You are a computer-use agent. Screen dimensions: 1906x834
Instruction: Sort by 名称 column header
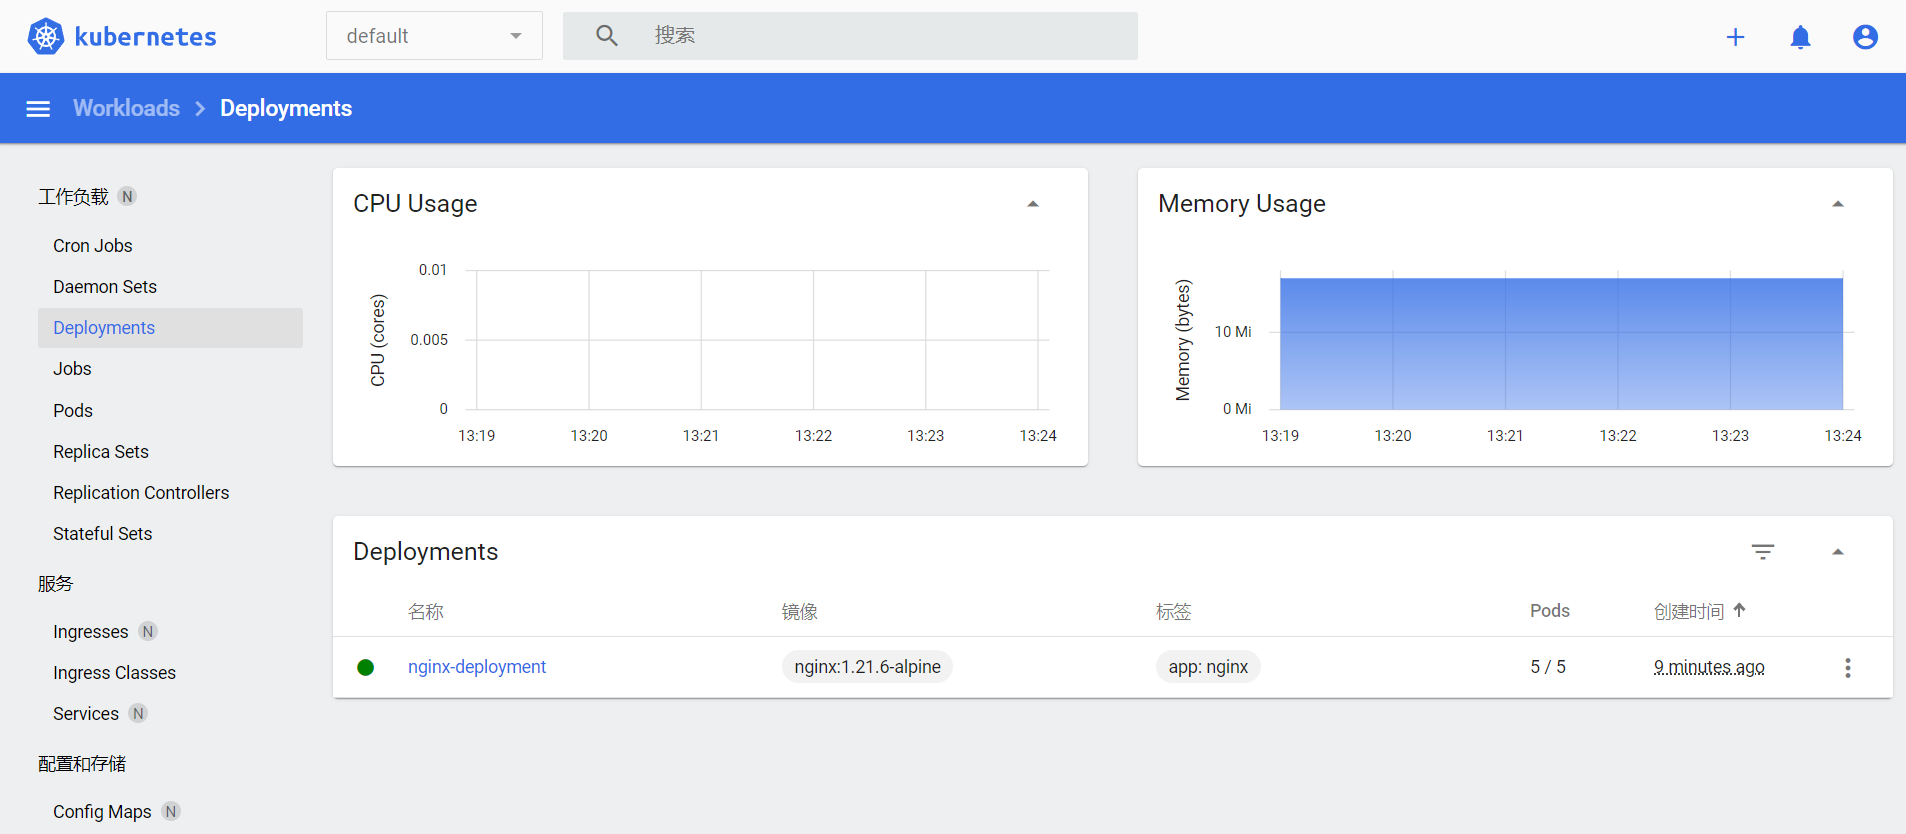point(426,612)
